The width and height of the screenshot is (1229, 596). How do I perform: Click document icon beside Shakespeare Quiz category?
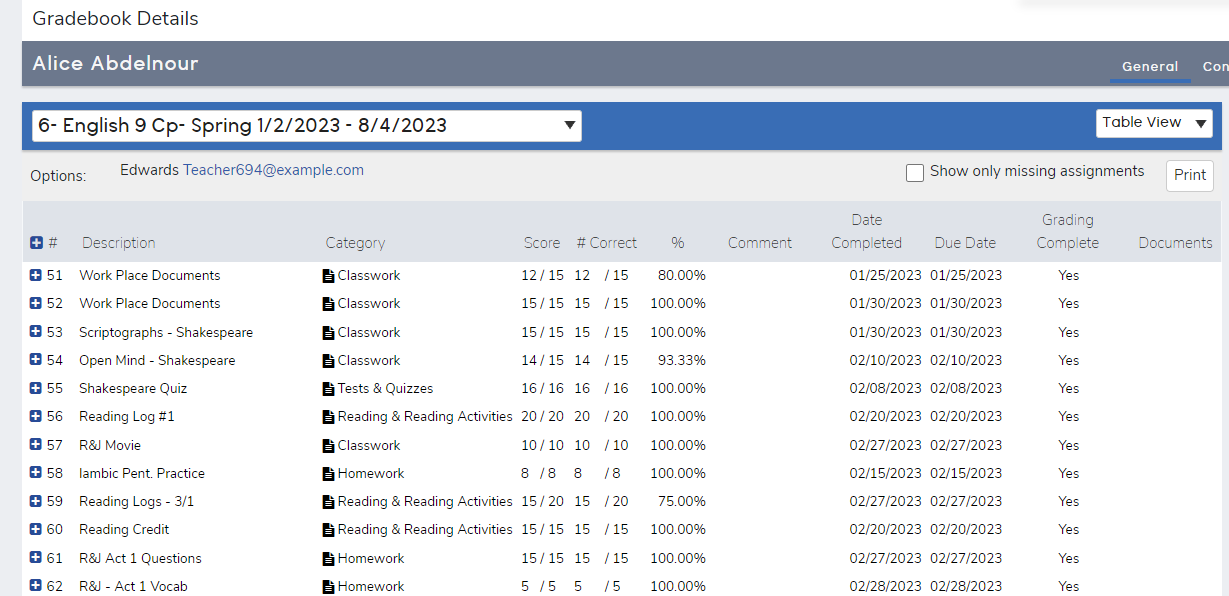tap(329, 389)
